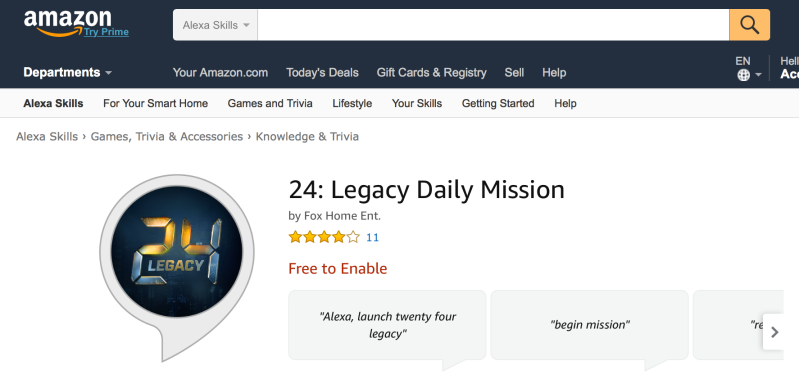Click the Try Prime link
Screen dimensions: 799x388
[x=106, y=32]
